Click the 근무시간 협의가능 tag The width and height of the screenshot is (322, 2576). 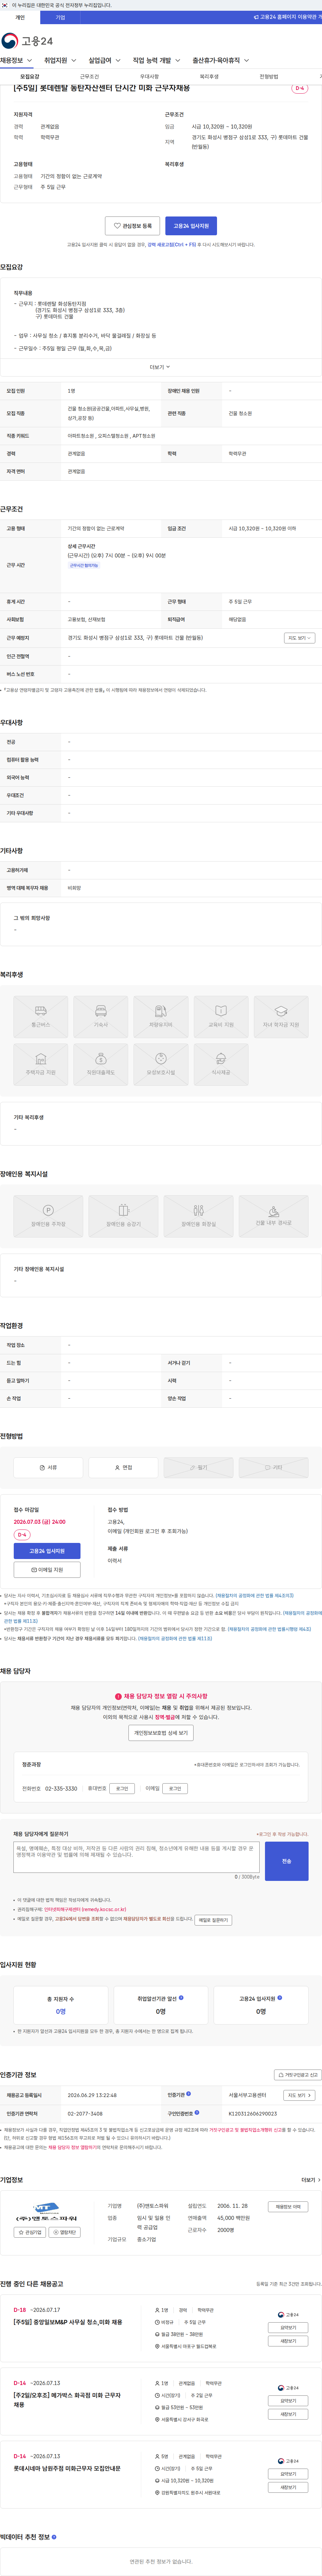click(x=84, y=566)
